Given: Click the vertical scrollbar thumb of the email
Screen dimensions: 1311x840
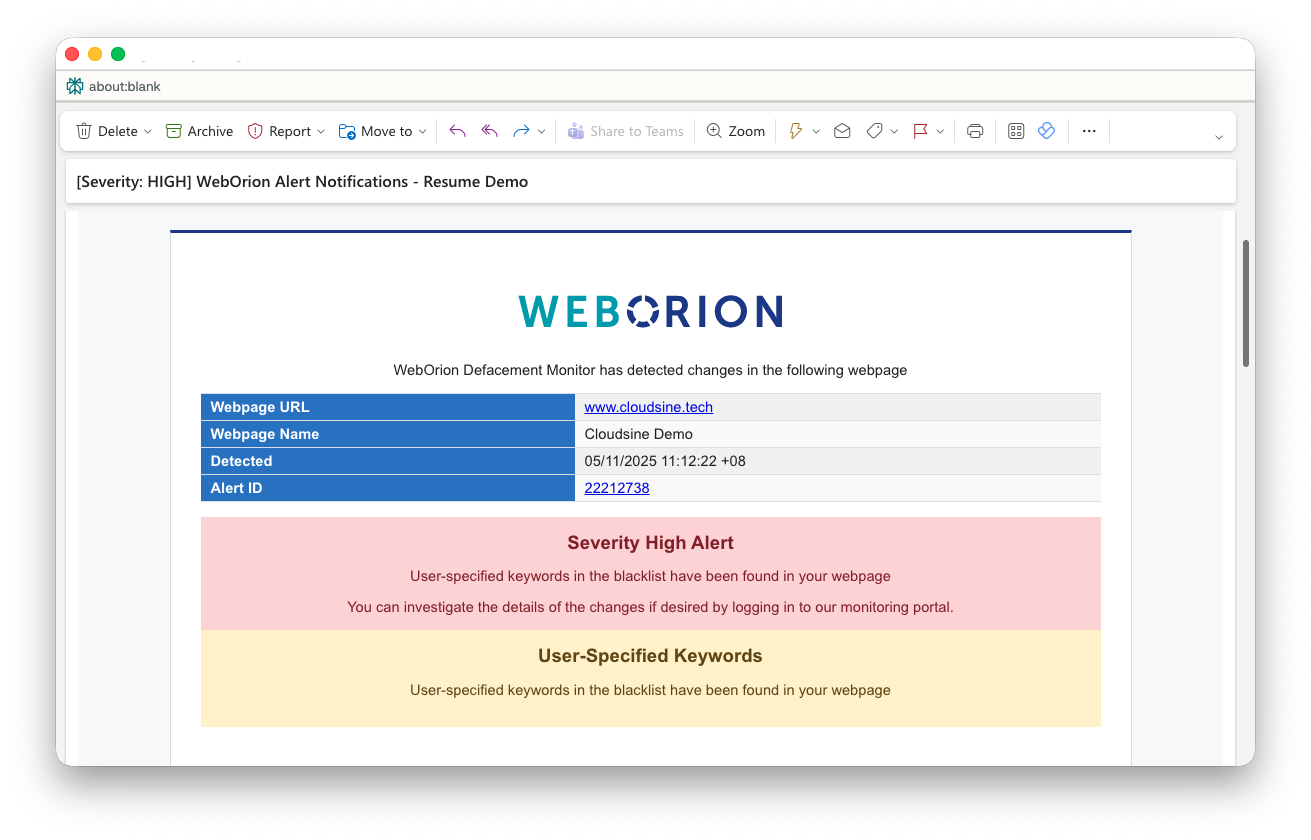Looking at the screenshot, I should click(x=1246, y=303).
